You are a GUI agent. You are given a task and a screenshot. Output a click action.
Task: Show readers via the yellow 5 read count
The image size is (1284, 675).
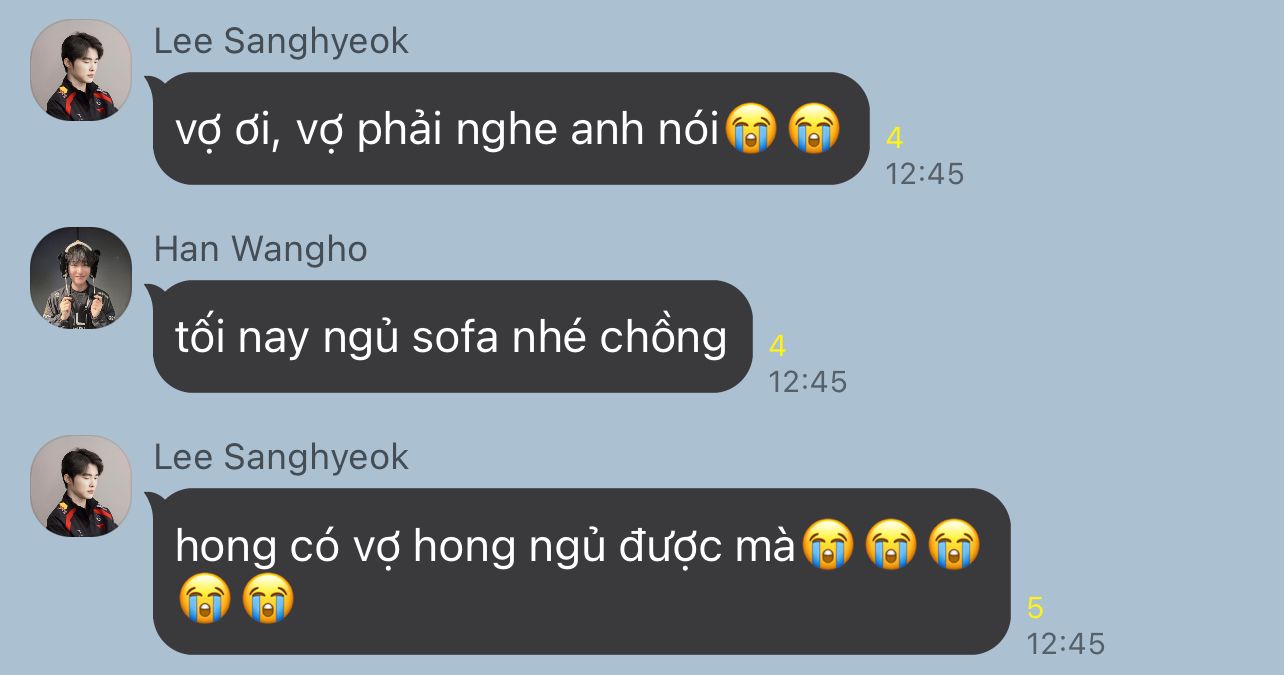[x=1036, y=607]
